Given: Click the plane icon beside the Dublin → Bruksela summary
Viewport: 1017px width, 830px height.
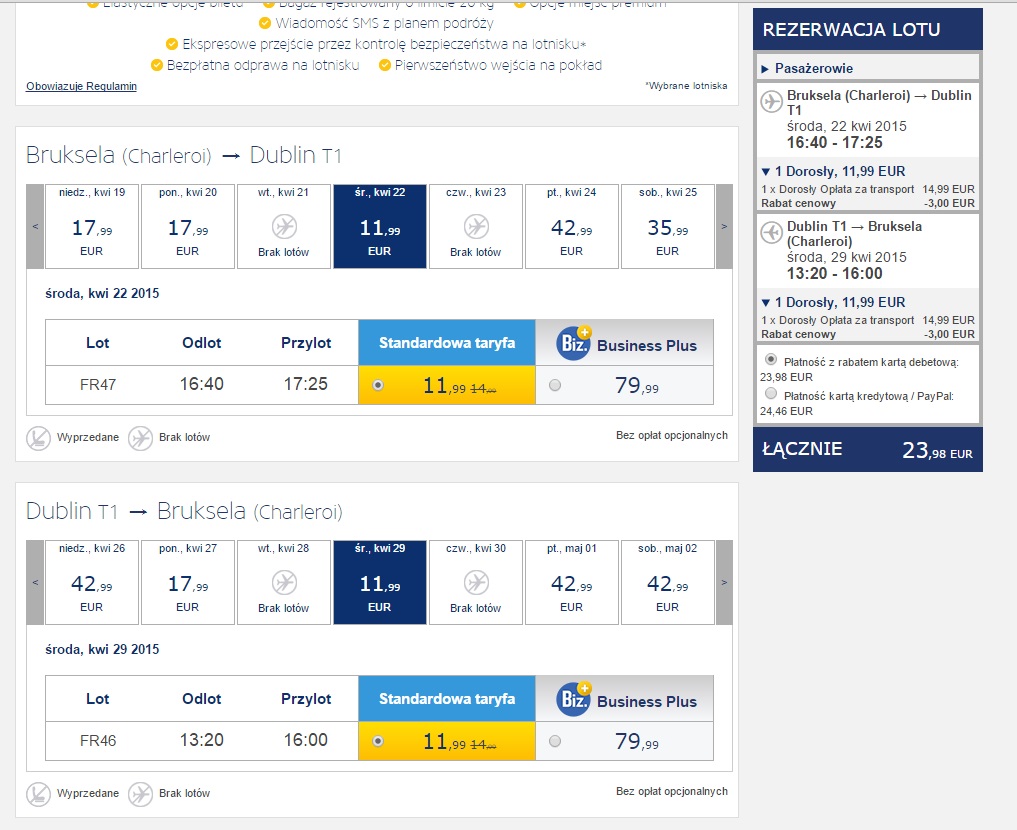Looking at the screenshot, I should coord(772,232).
